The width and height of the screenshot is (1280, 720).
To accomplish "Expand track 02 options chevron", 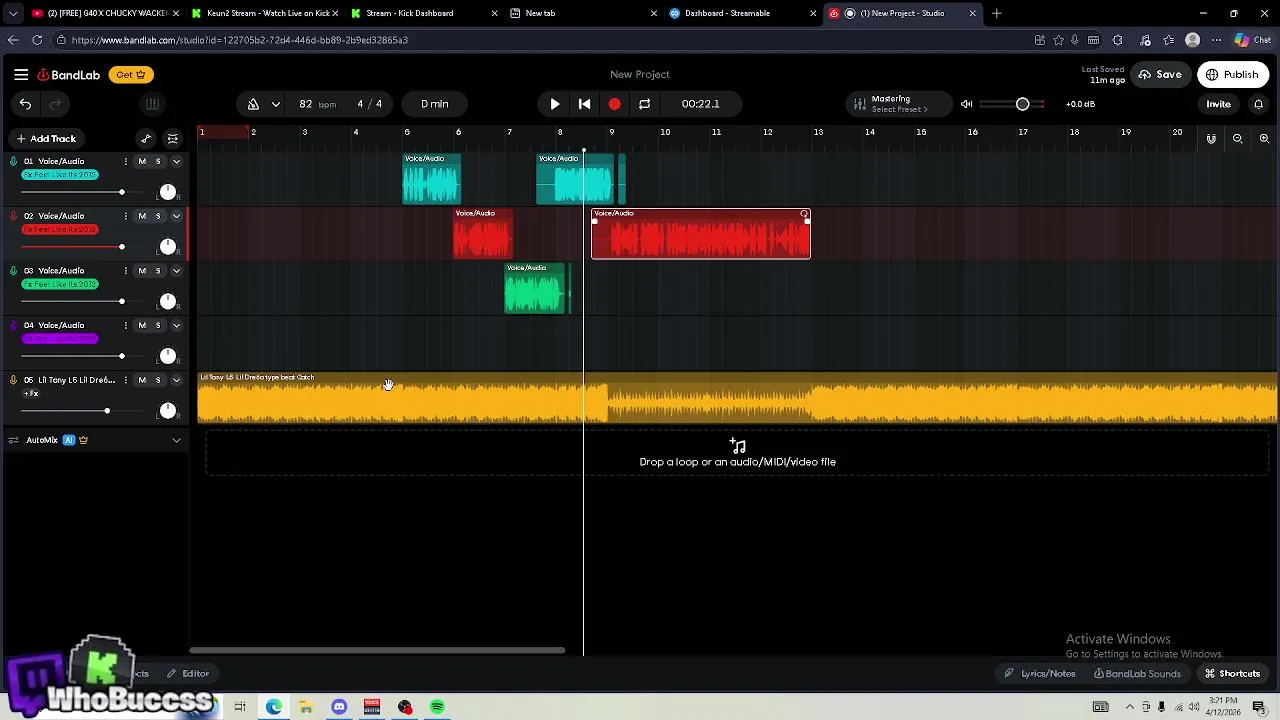I will tap(176, 216).
